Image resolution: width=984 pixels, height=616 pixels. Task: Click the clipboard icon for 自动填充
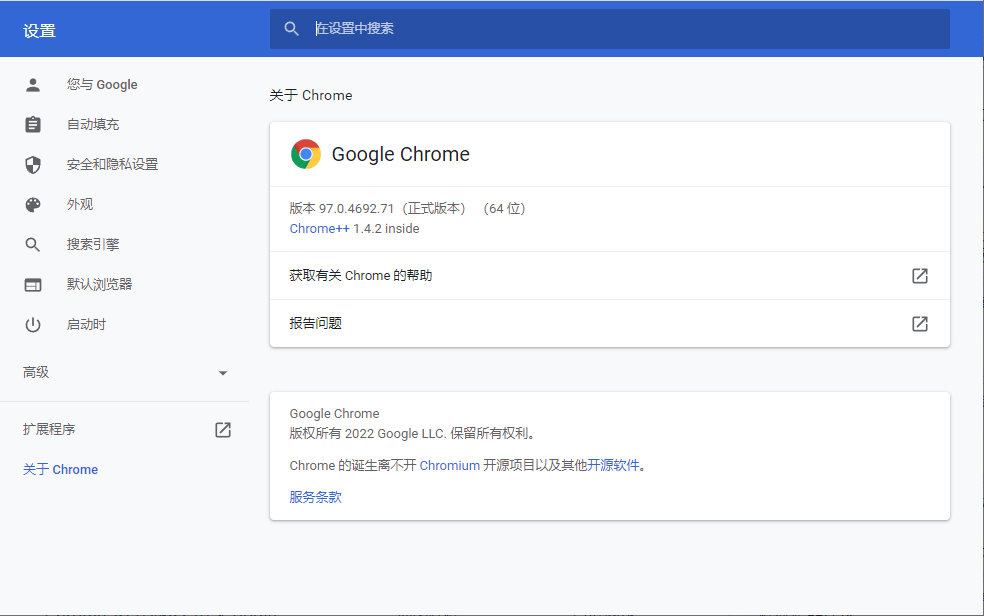[x=33, y=124]
